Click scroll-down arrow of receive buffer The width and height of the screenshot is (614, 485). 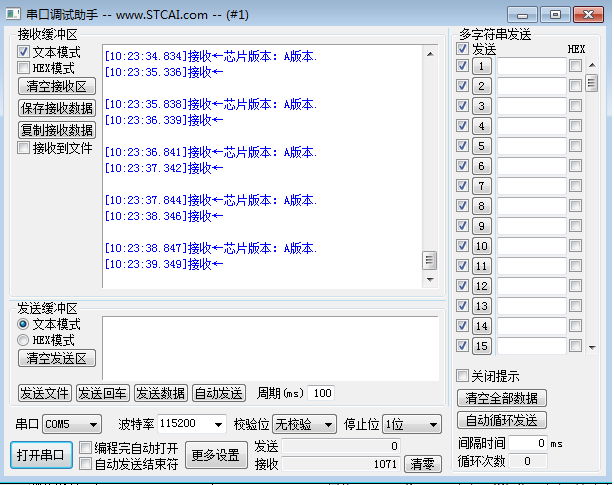[430, 279]
